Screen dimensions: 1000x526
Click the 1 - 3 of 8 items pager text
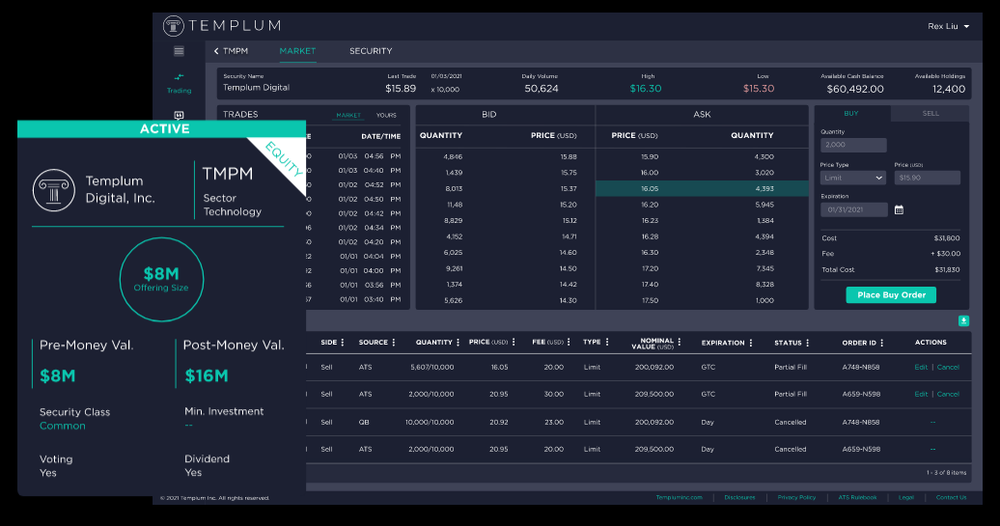(x=946, y=473)
